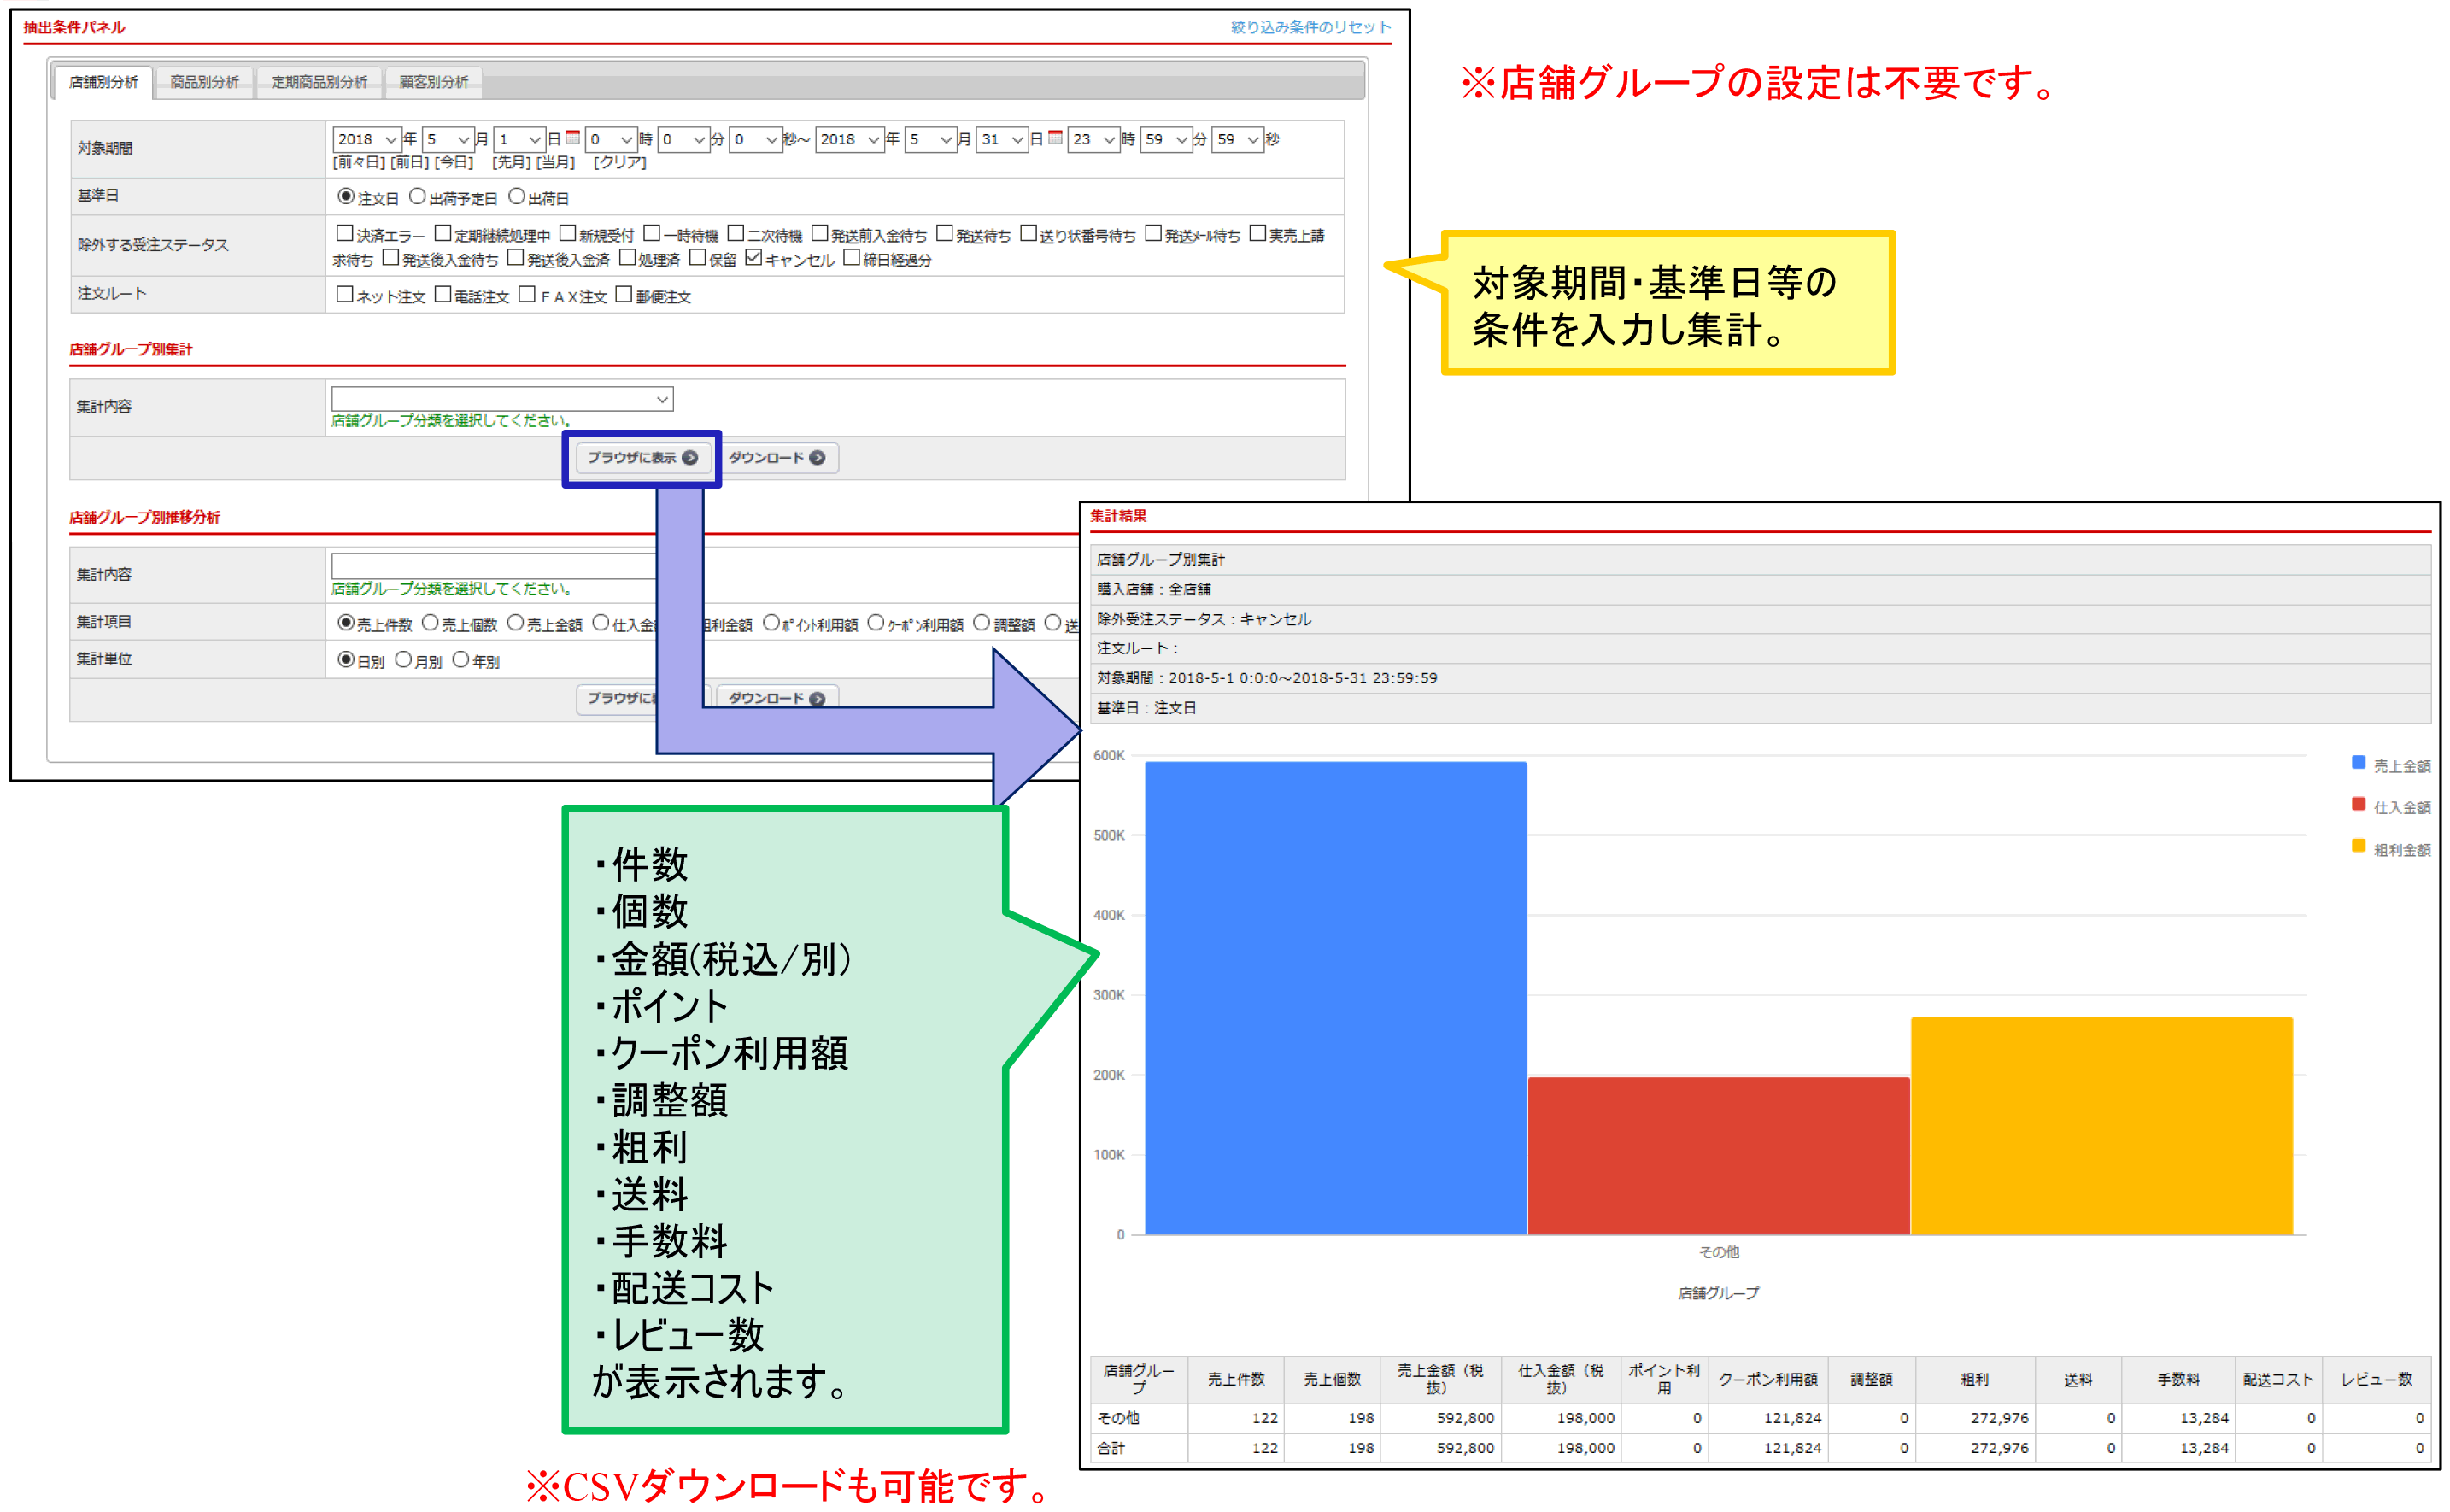Click arrow icon on lower ダウンロード button
2450x1512 pixels.
point(818,698)
